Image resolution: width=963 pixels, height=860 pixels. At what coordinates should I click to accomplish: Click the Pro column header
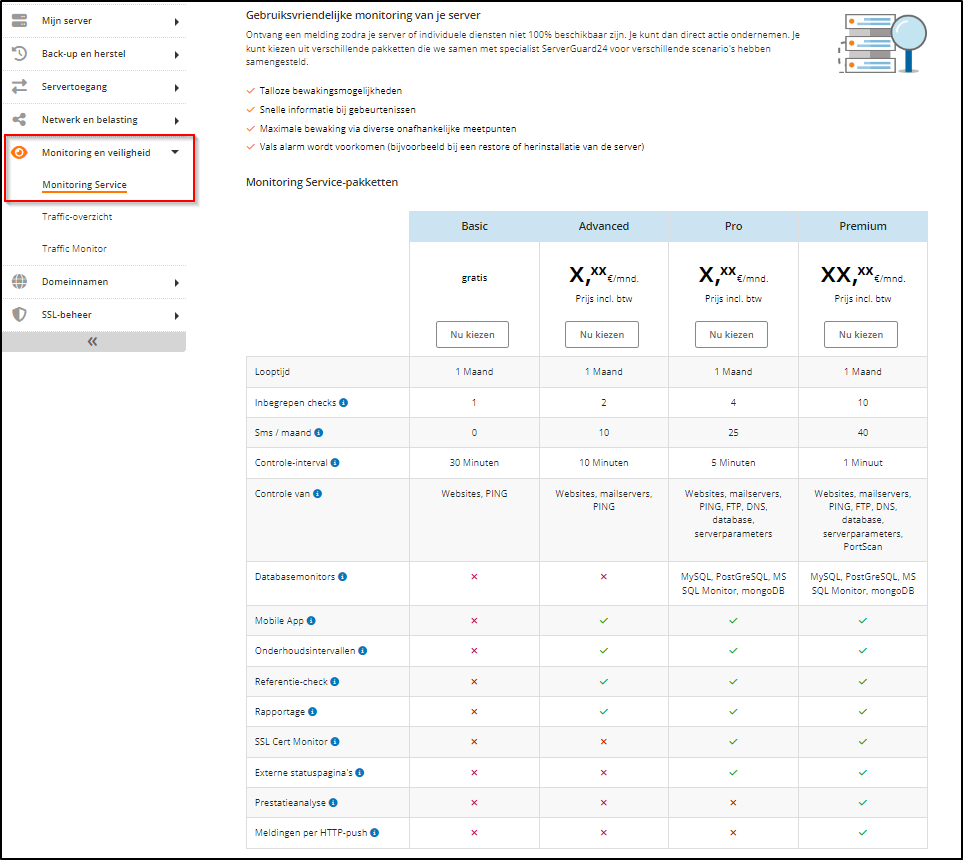click(733, 226)
